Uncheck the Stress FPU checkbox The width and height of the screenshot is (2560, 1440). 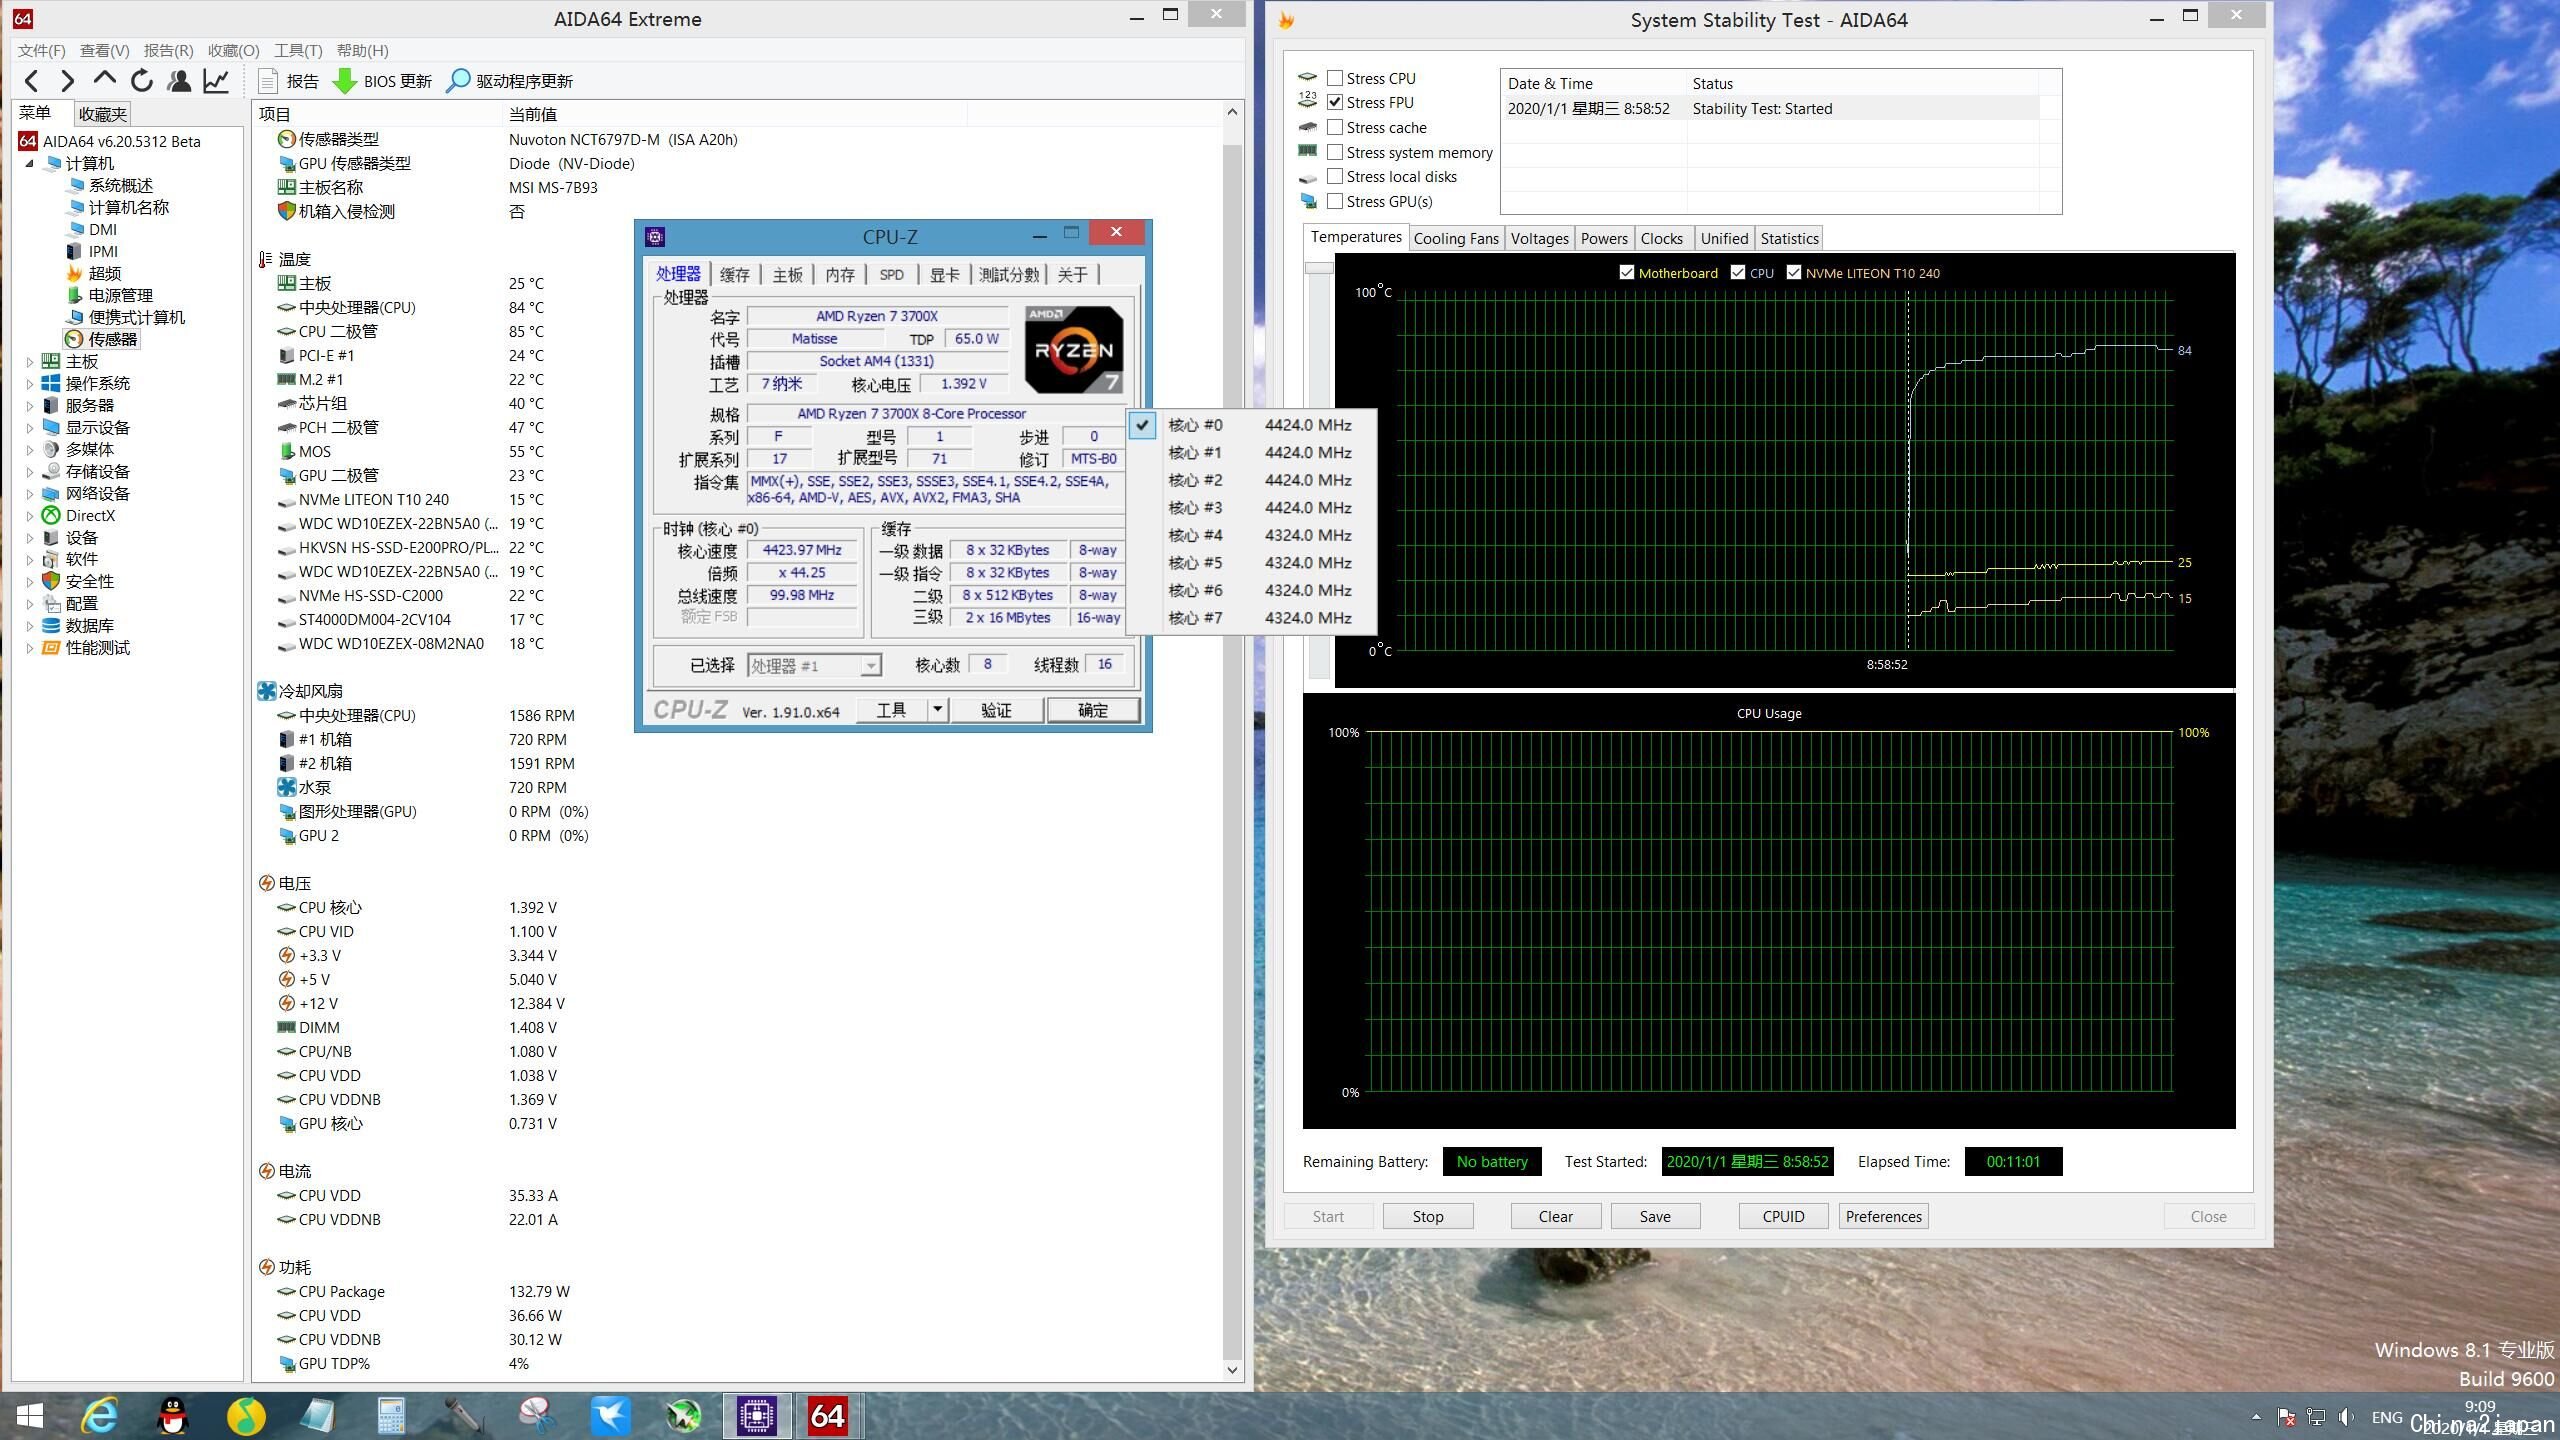pos(1335,102)
